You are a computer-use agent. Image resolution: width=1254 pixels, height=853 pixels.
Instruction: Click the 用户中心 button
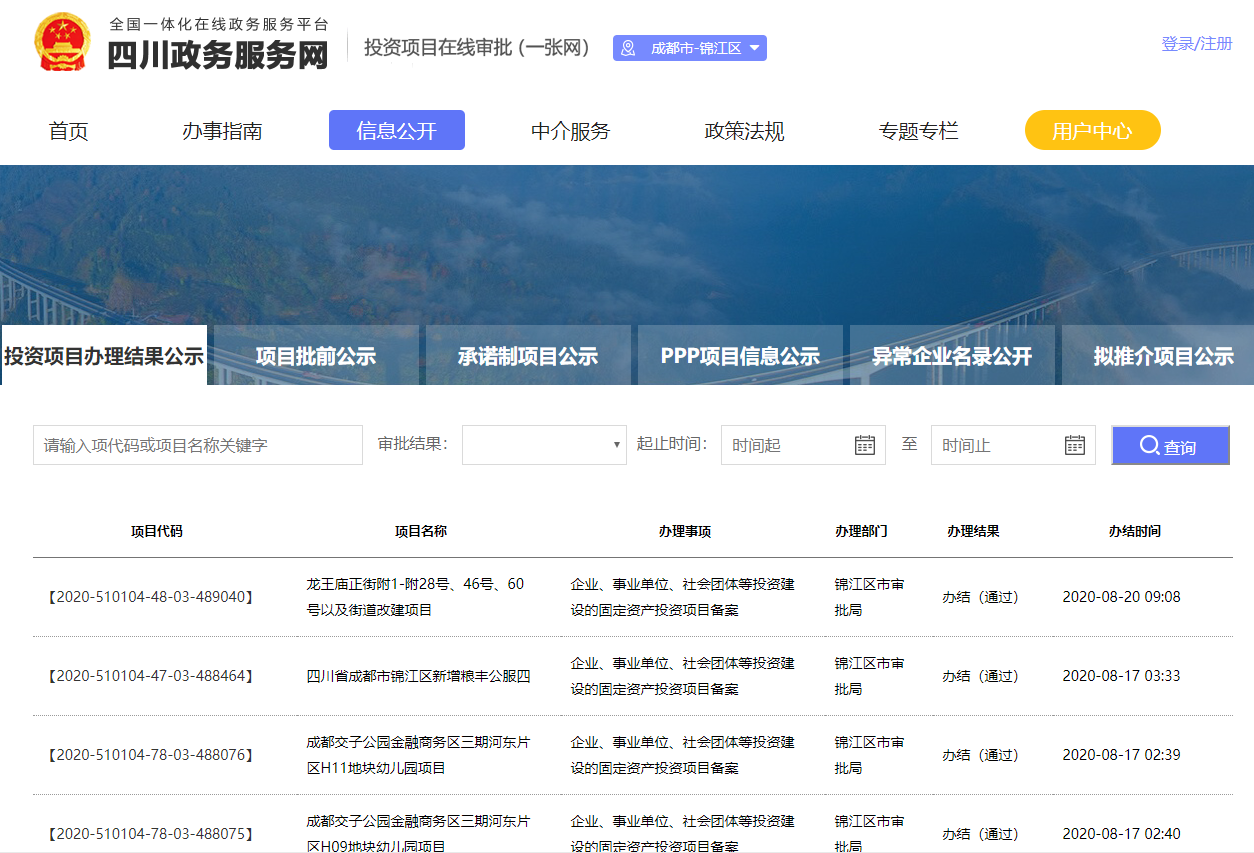click(x=1092, y=131)
